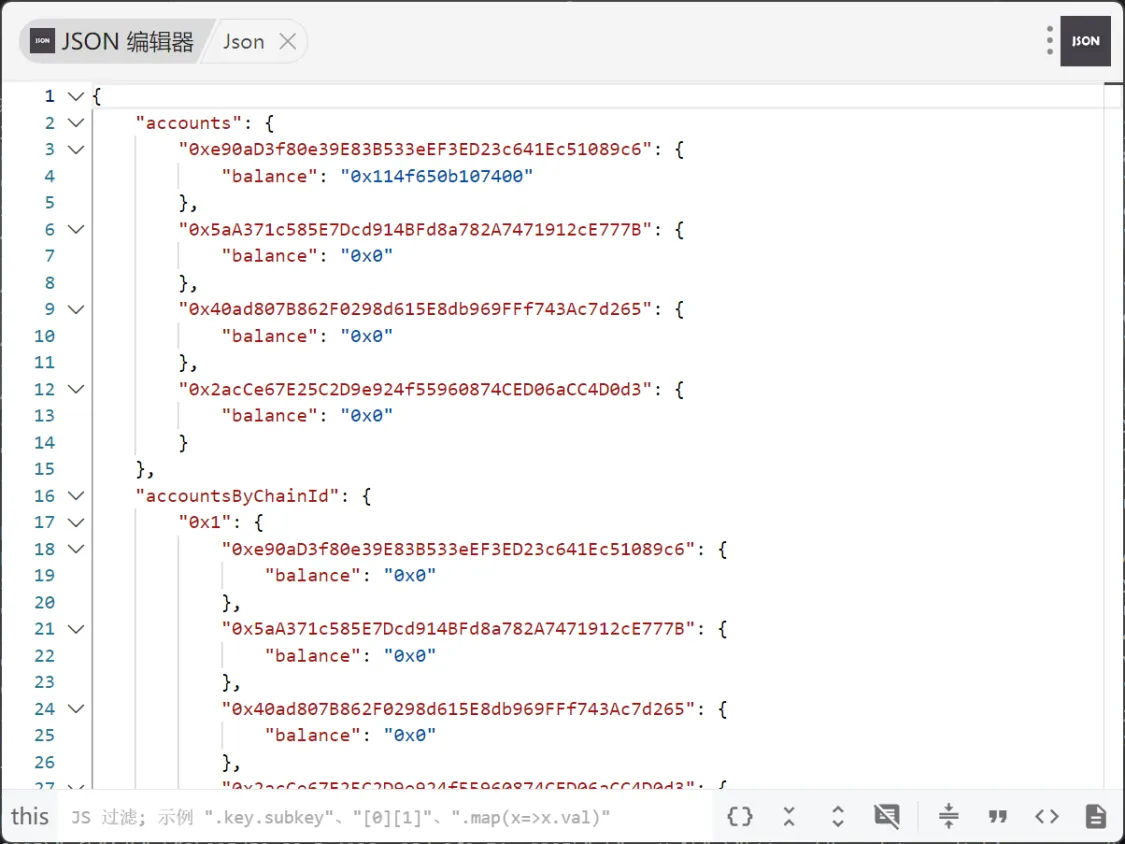
Task: Collapse the "accountsByChainId" fold arrow on line 16
Action: tap(75, 496)
